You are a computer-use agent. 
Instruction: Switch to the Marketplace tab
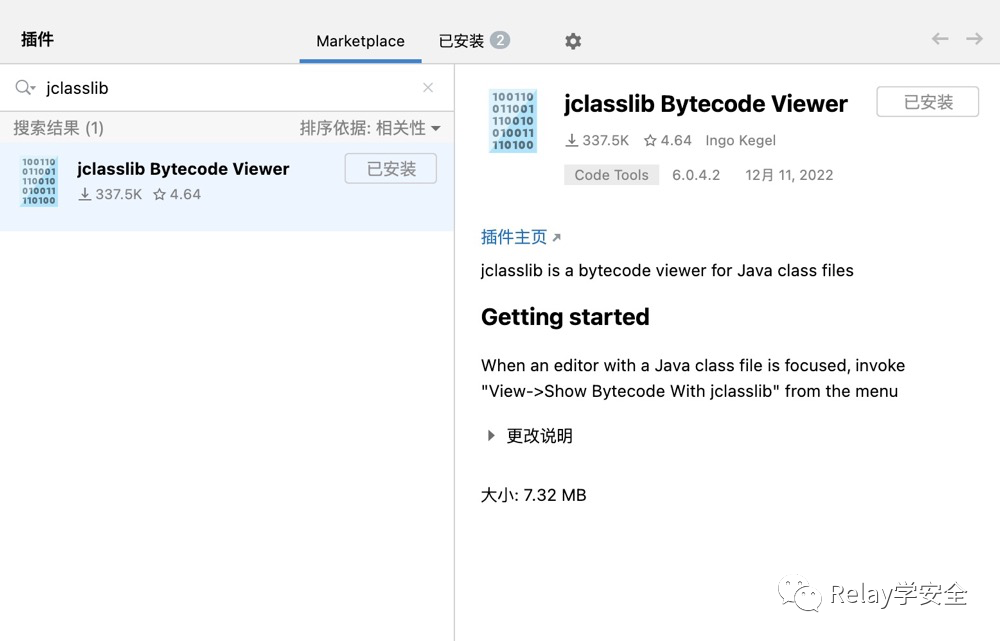[x=360, y=41]
